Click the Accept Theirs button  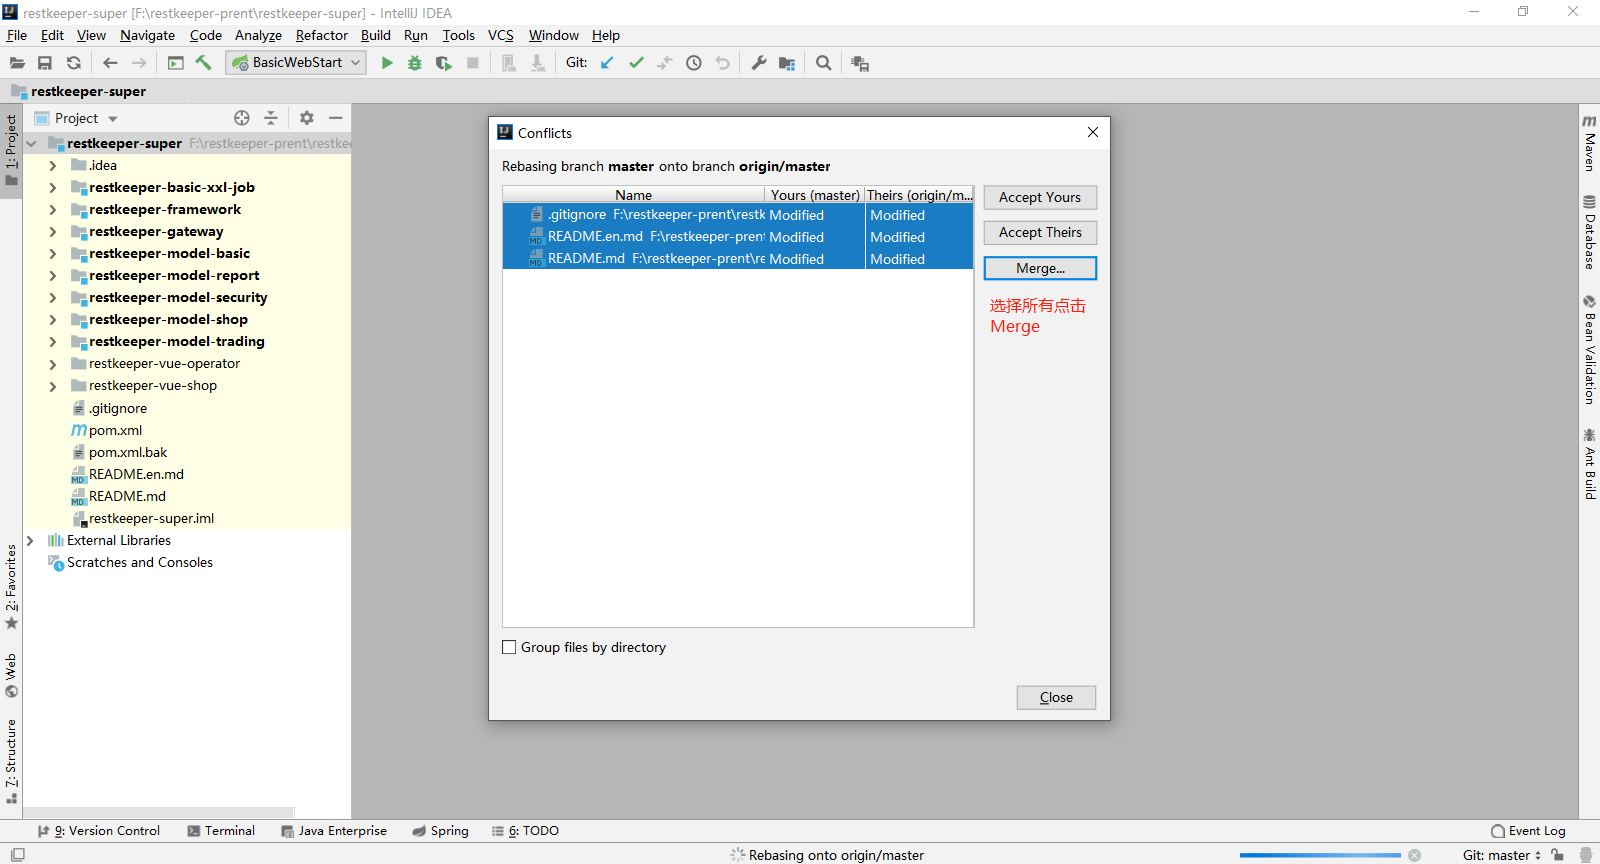[1040, 232]
